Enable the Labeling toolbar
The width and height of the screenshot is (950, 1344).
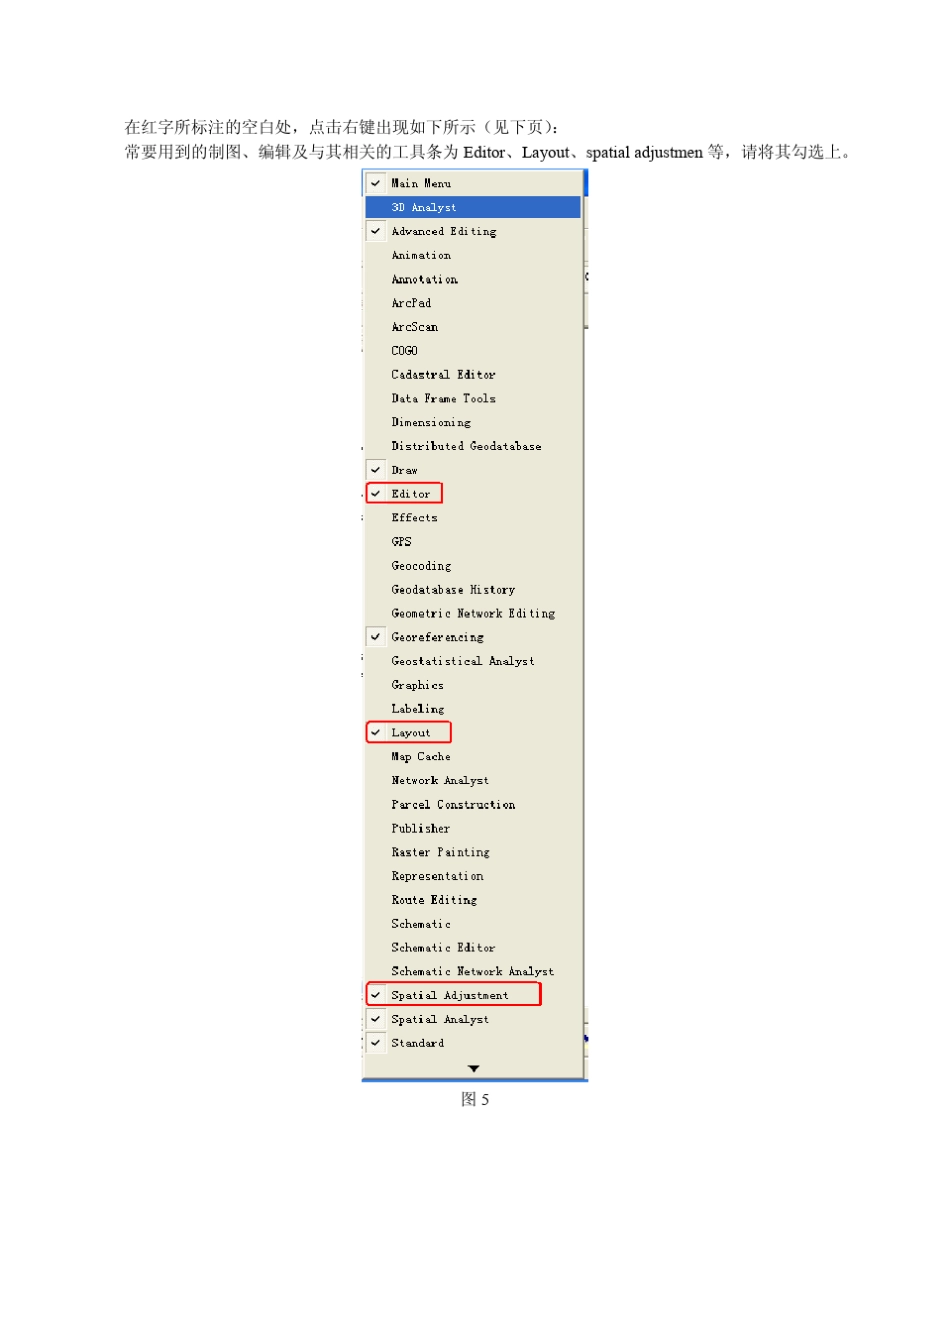tap(473, 709)
